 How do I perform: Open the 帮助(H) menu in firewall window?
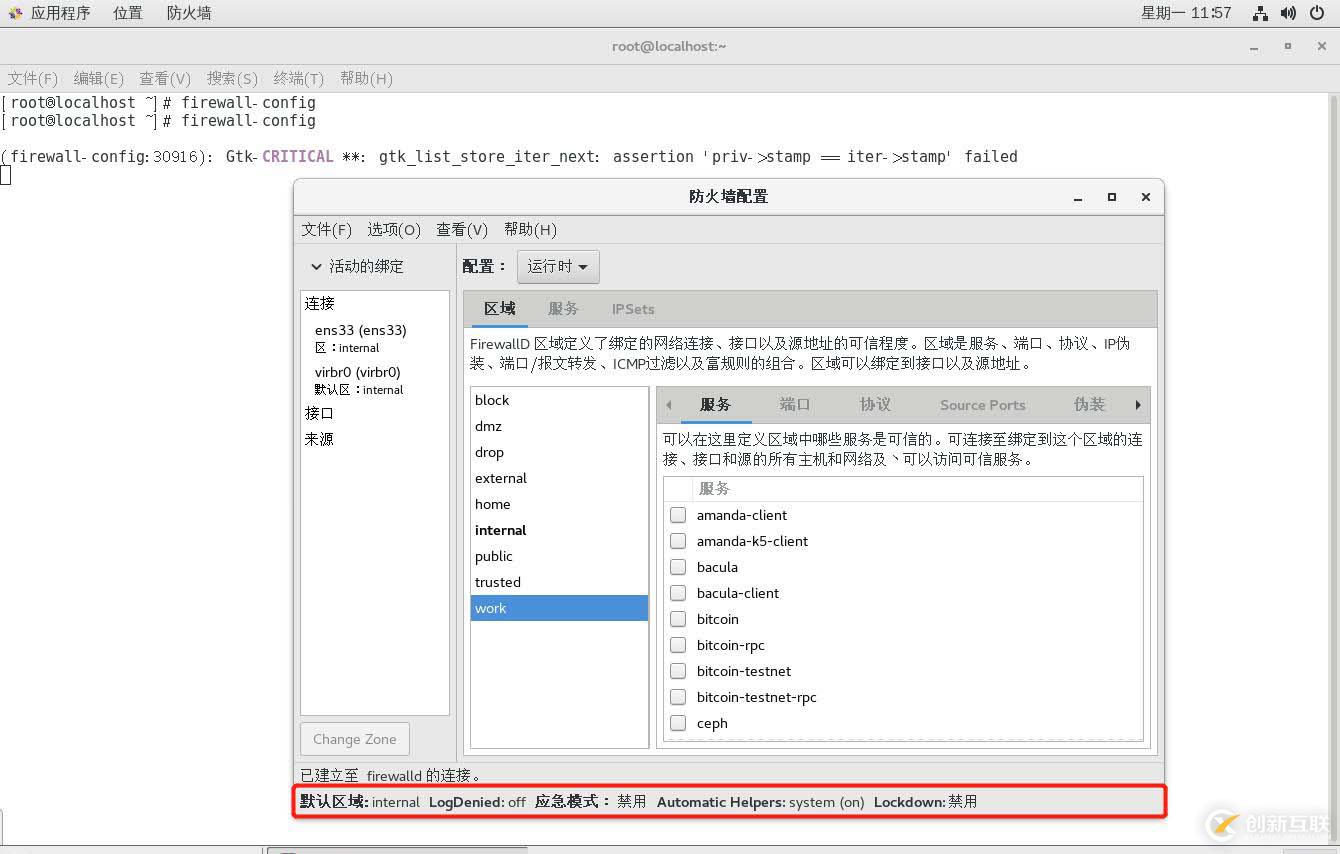click(530, 229)
